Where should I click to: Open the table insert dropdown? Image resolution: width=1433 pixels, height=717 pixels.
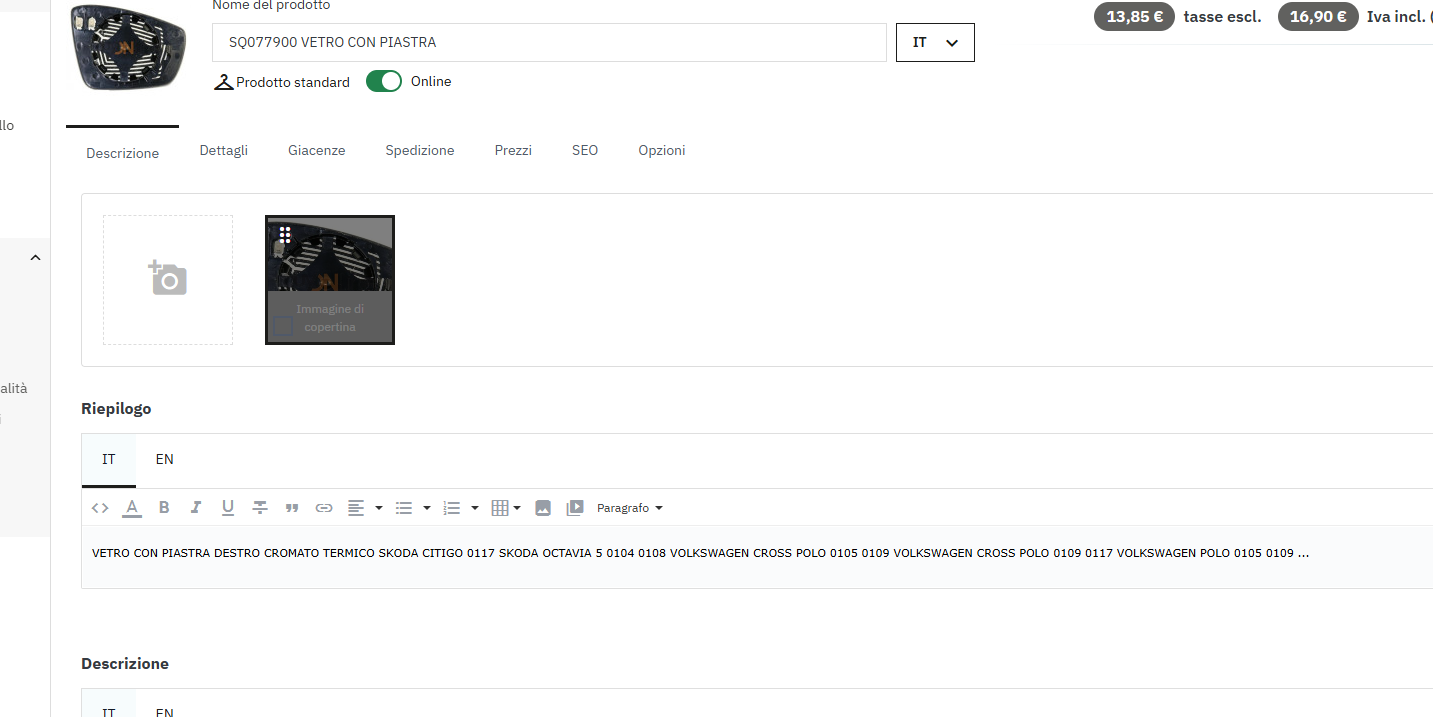coord(507,508)
